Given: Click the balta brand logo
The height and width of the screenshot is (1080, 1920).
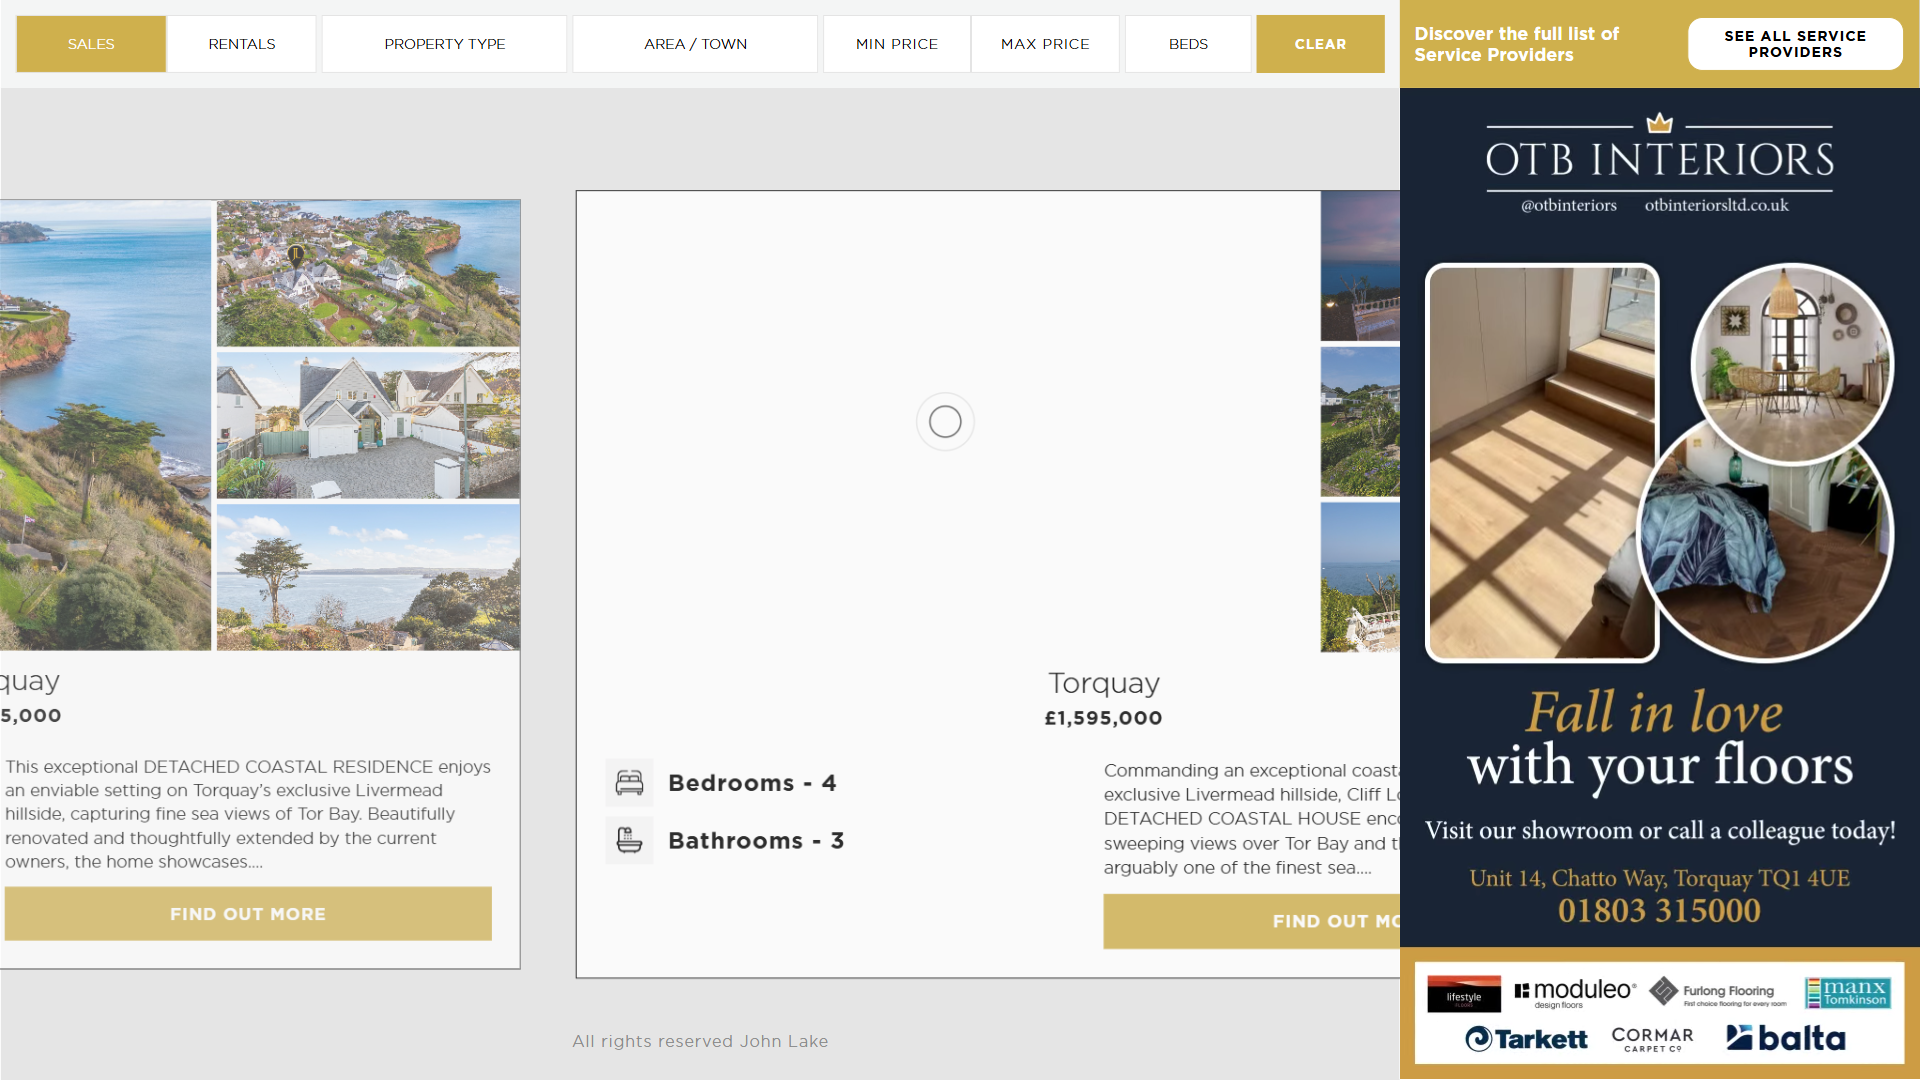Looking at the screenshot, I should [1786, 1038].
